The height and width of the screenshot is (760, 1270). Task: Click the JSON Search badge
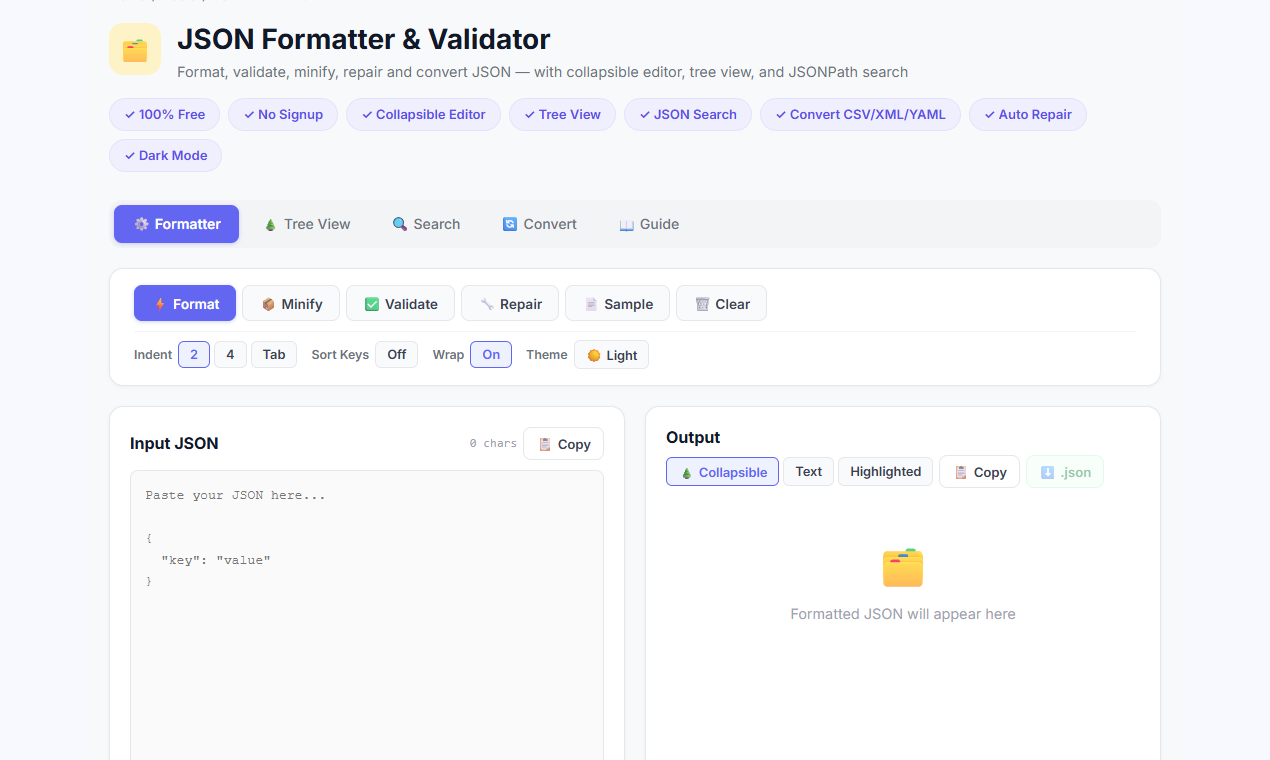point(688,114)
